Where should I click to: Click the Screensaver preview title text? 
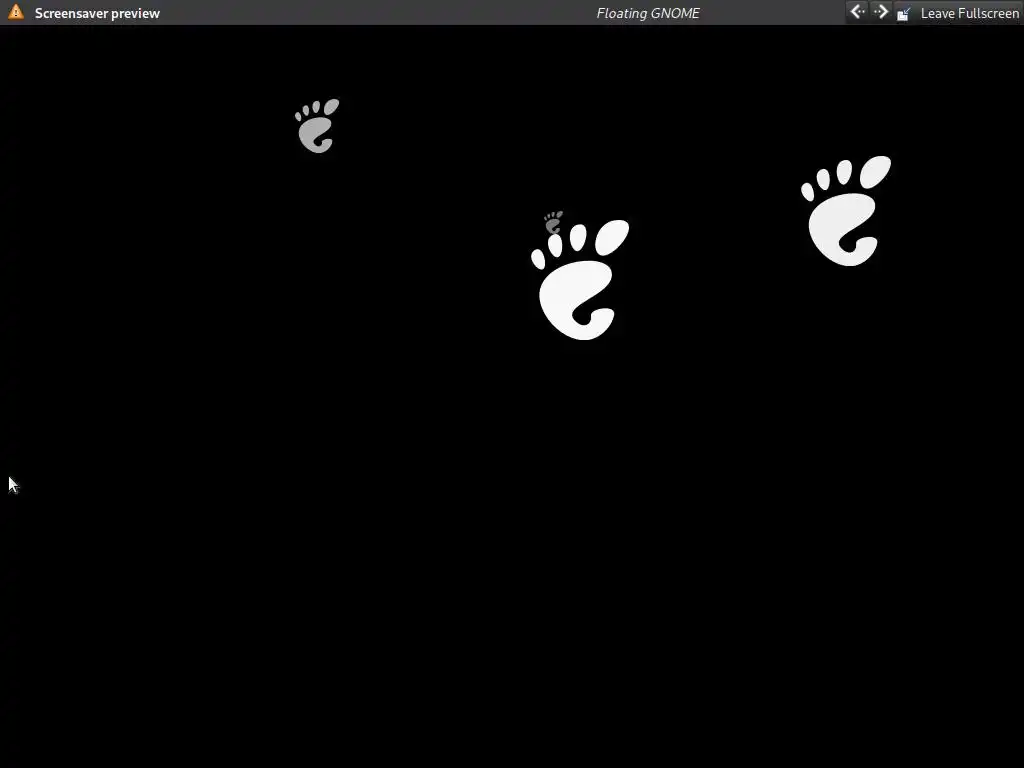pos(97,13)
